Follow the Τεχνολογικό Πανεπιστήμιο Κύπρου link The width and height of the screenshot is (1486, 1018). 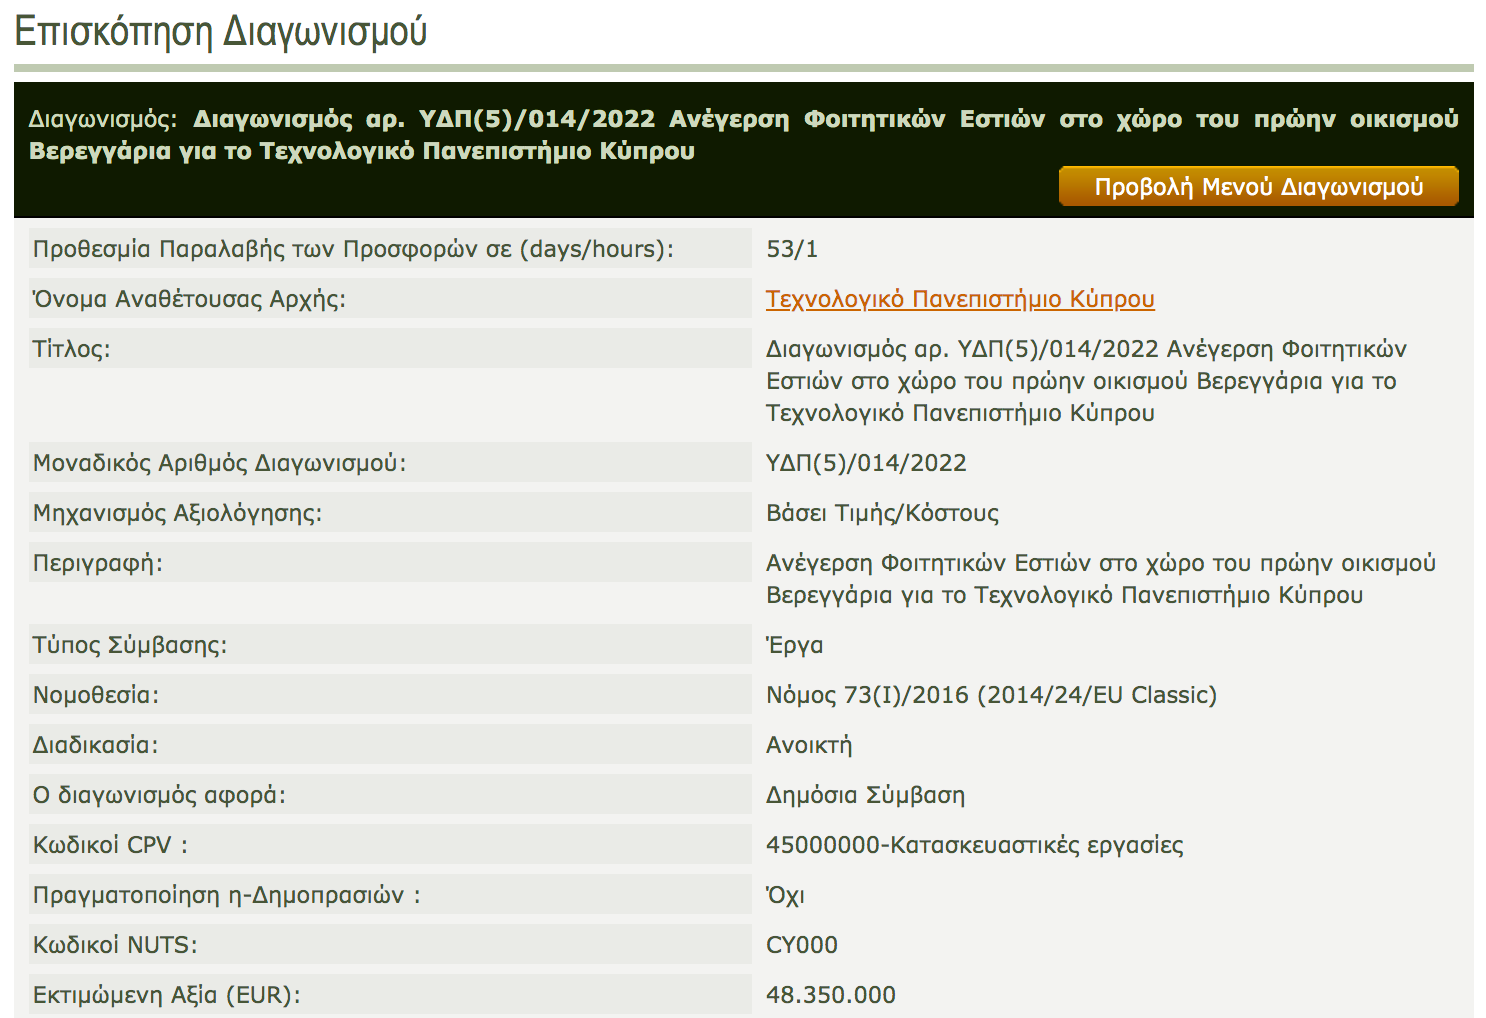pyautogui.click(x=960, y=299)
